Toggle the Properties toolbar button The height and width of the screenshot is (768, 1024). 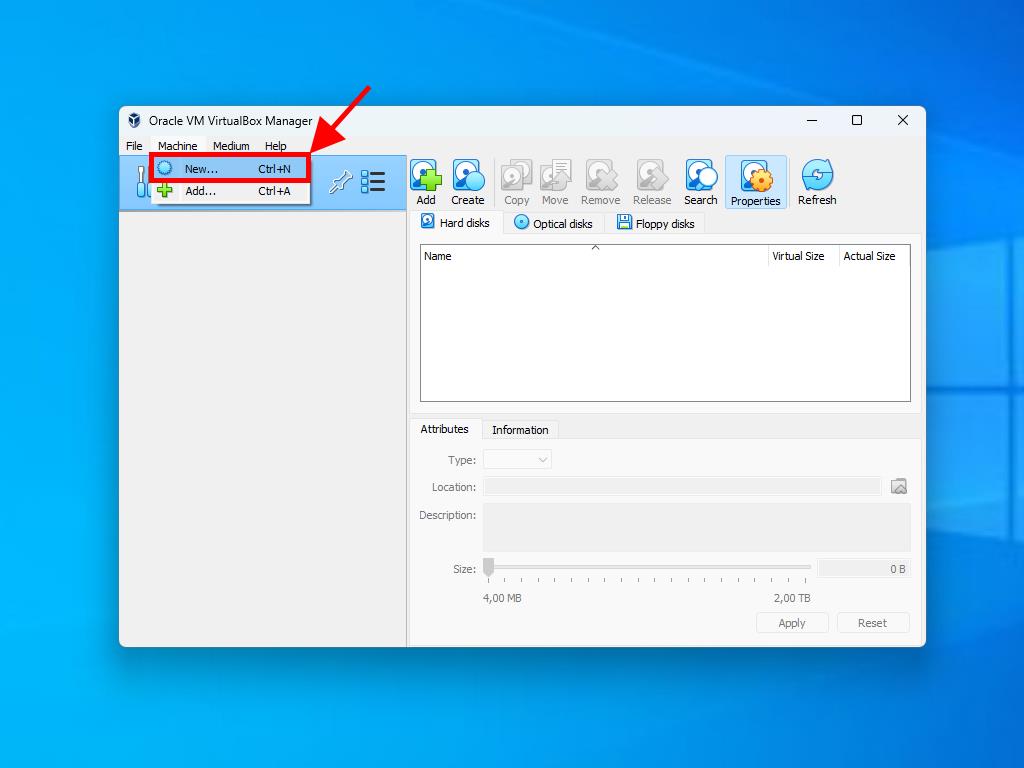755,183
